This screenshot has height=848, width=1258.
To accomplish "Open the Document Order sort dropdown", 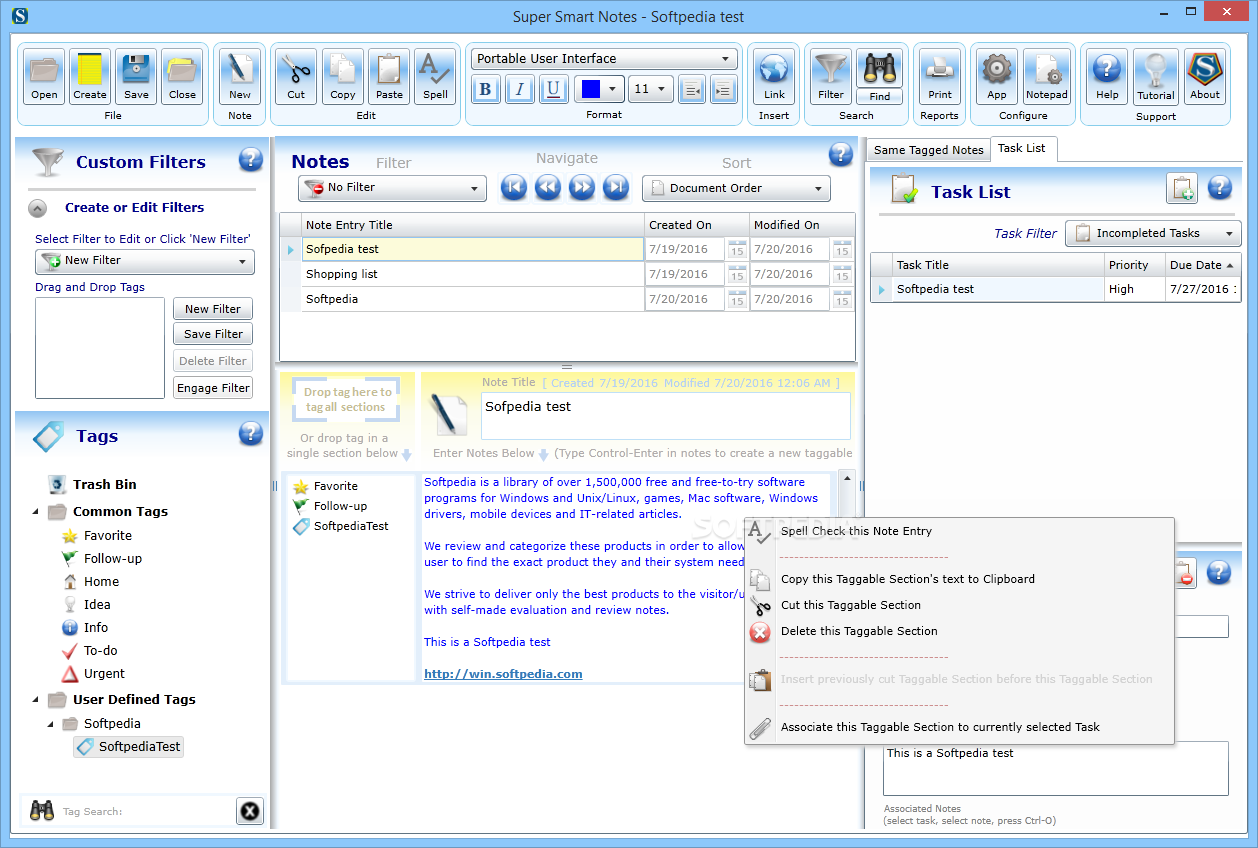I will 736,187.
